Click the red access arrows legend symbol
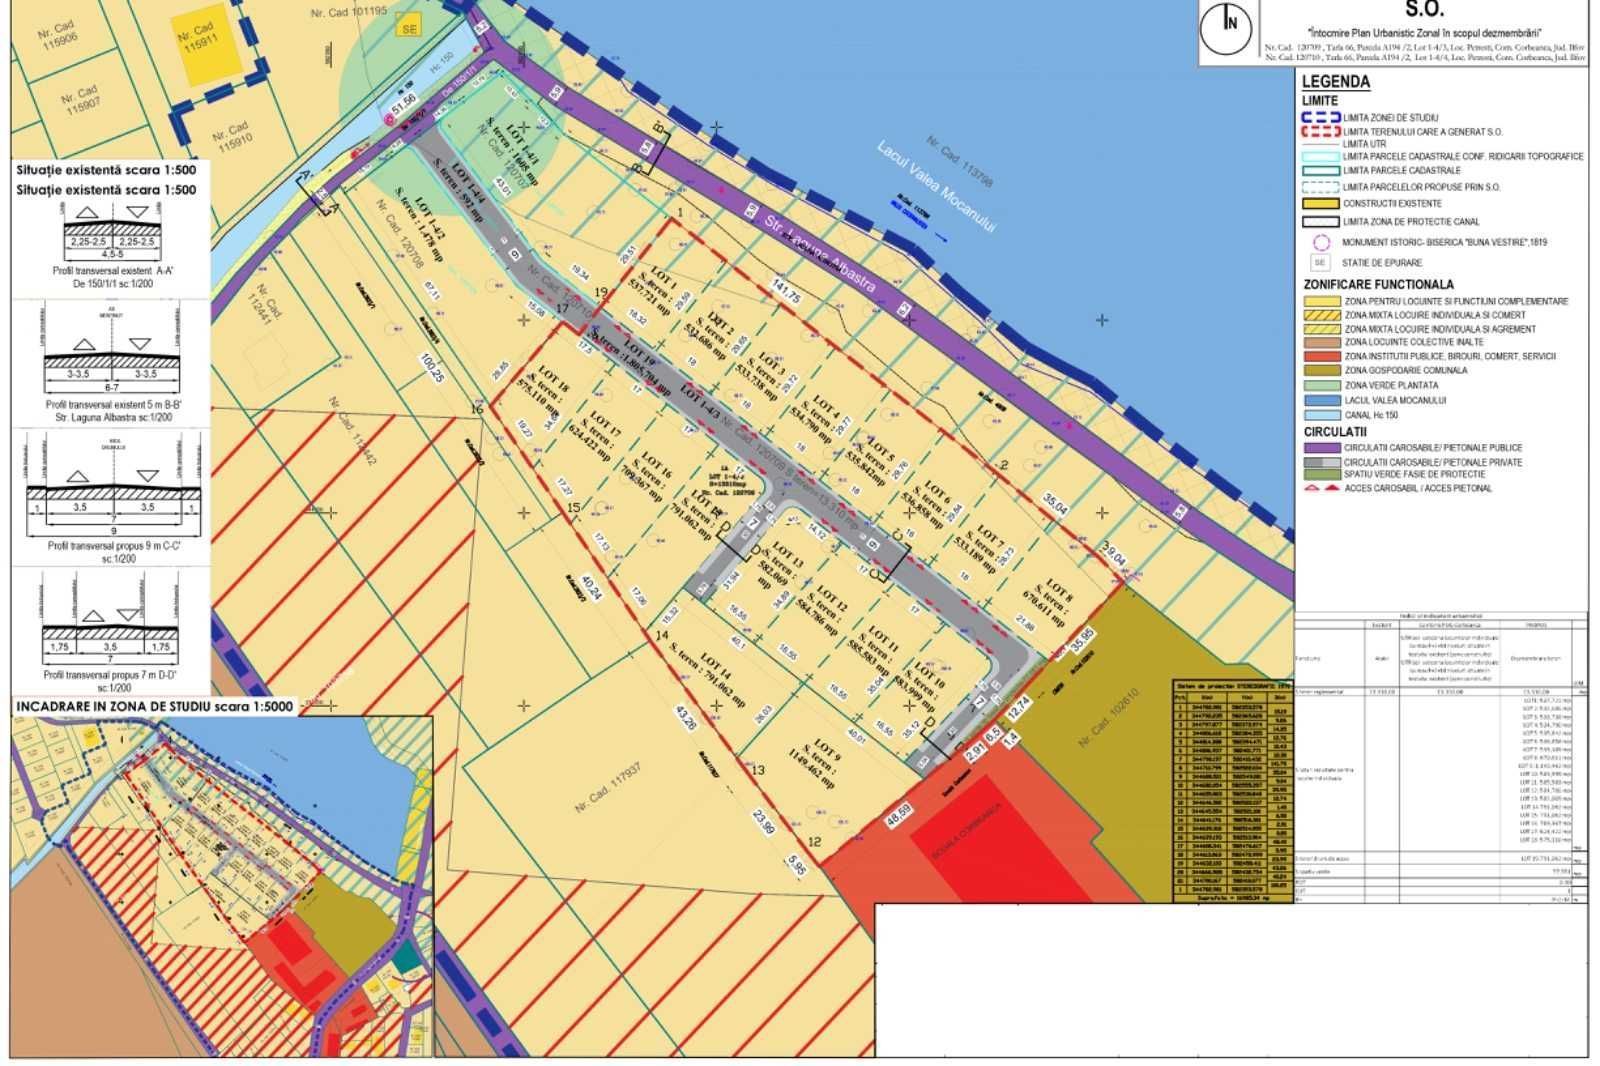Viewport: 1600px width, 1066px height. 1320,489
